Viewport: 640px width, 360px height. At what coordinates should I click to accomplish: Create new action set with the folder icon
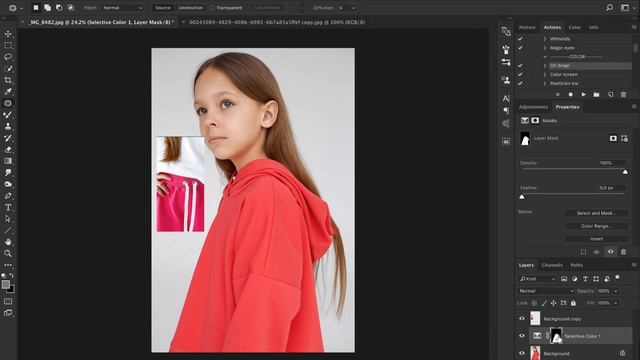click(596, 94)
